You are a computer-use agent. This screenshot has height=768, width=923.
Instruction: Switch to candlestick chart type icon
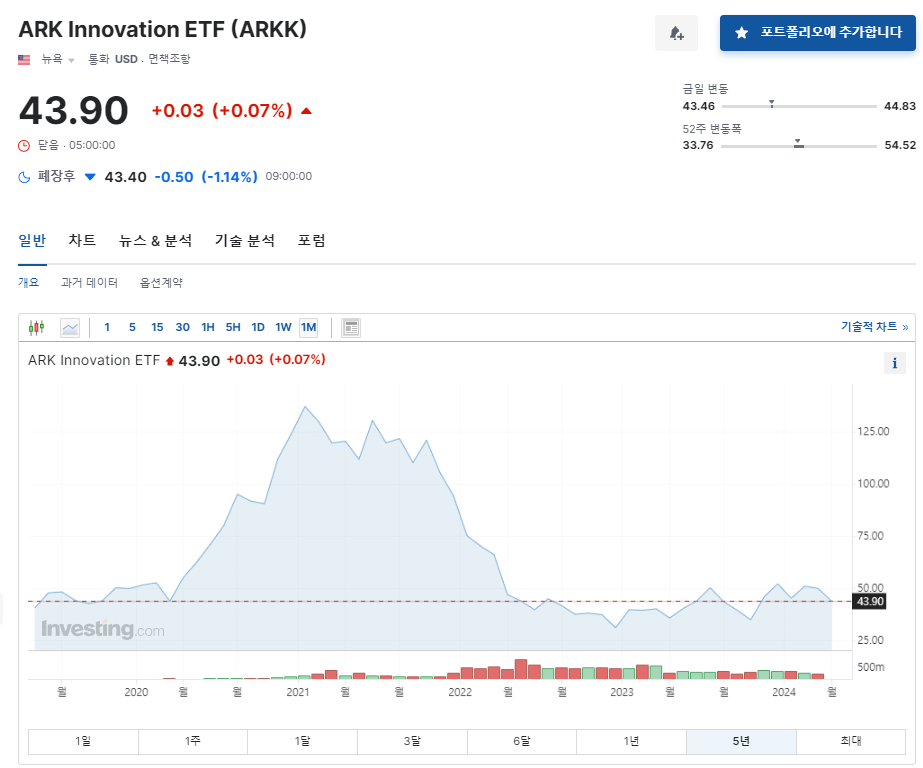pos(36,328)
